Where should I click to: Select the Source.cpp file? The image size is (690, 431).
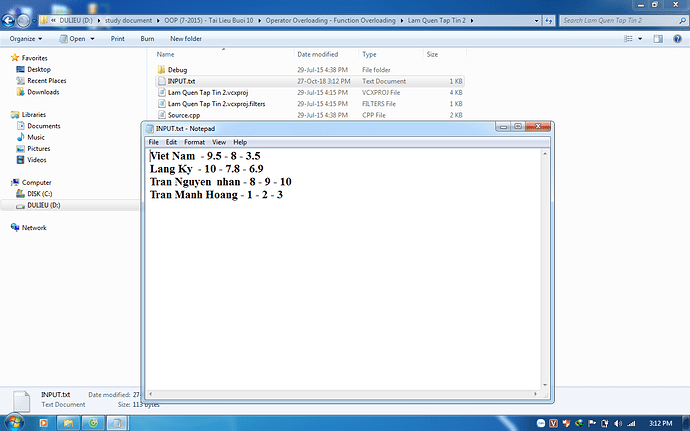[187, 115]
